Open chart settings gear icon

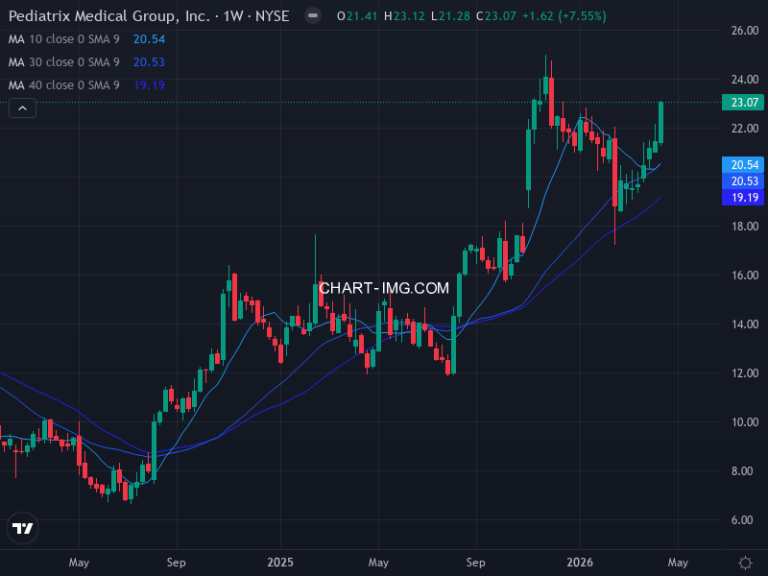coord(745,563)
